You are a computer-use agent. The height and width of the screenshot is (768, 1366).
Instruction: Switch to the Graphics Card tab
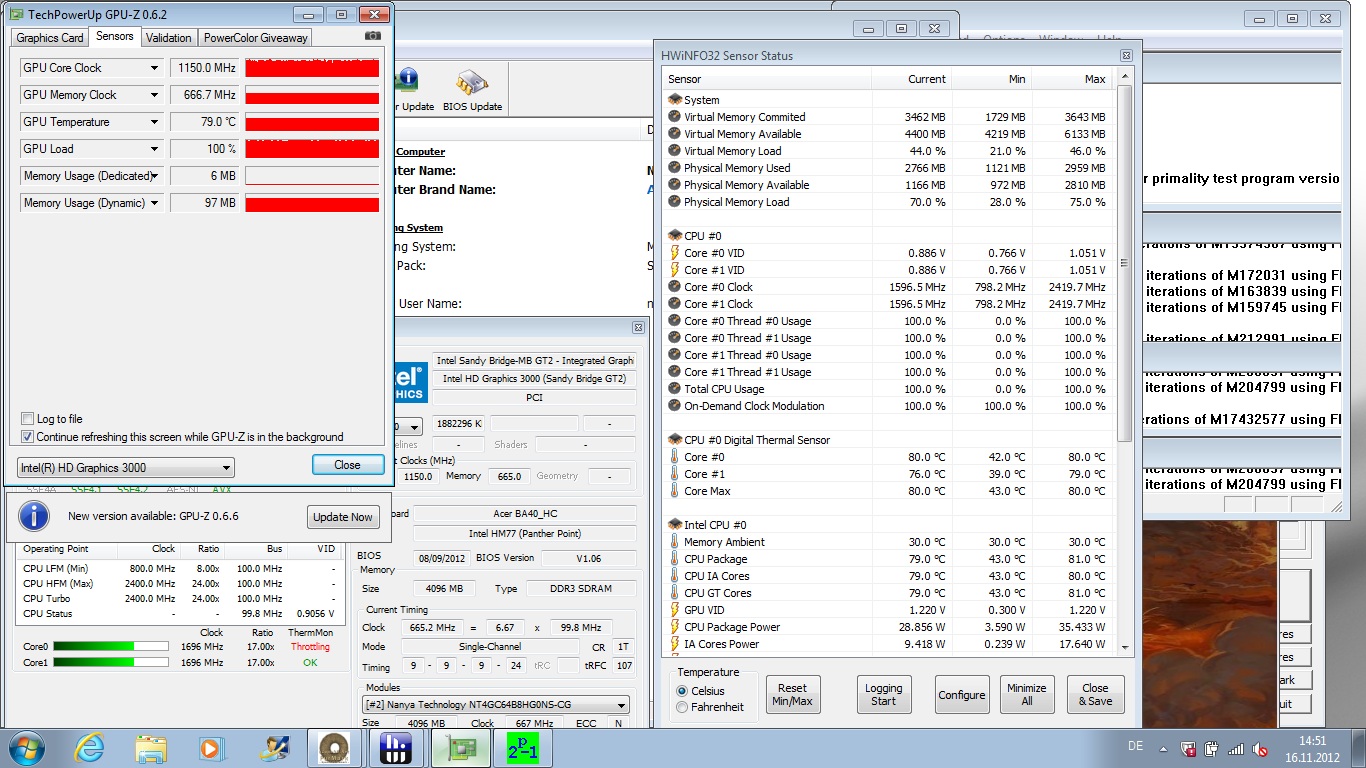[x=50, y=38]
